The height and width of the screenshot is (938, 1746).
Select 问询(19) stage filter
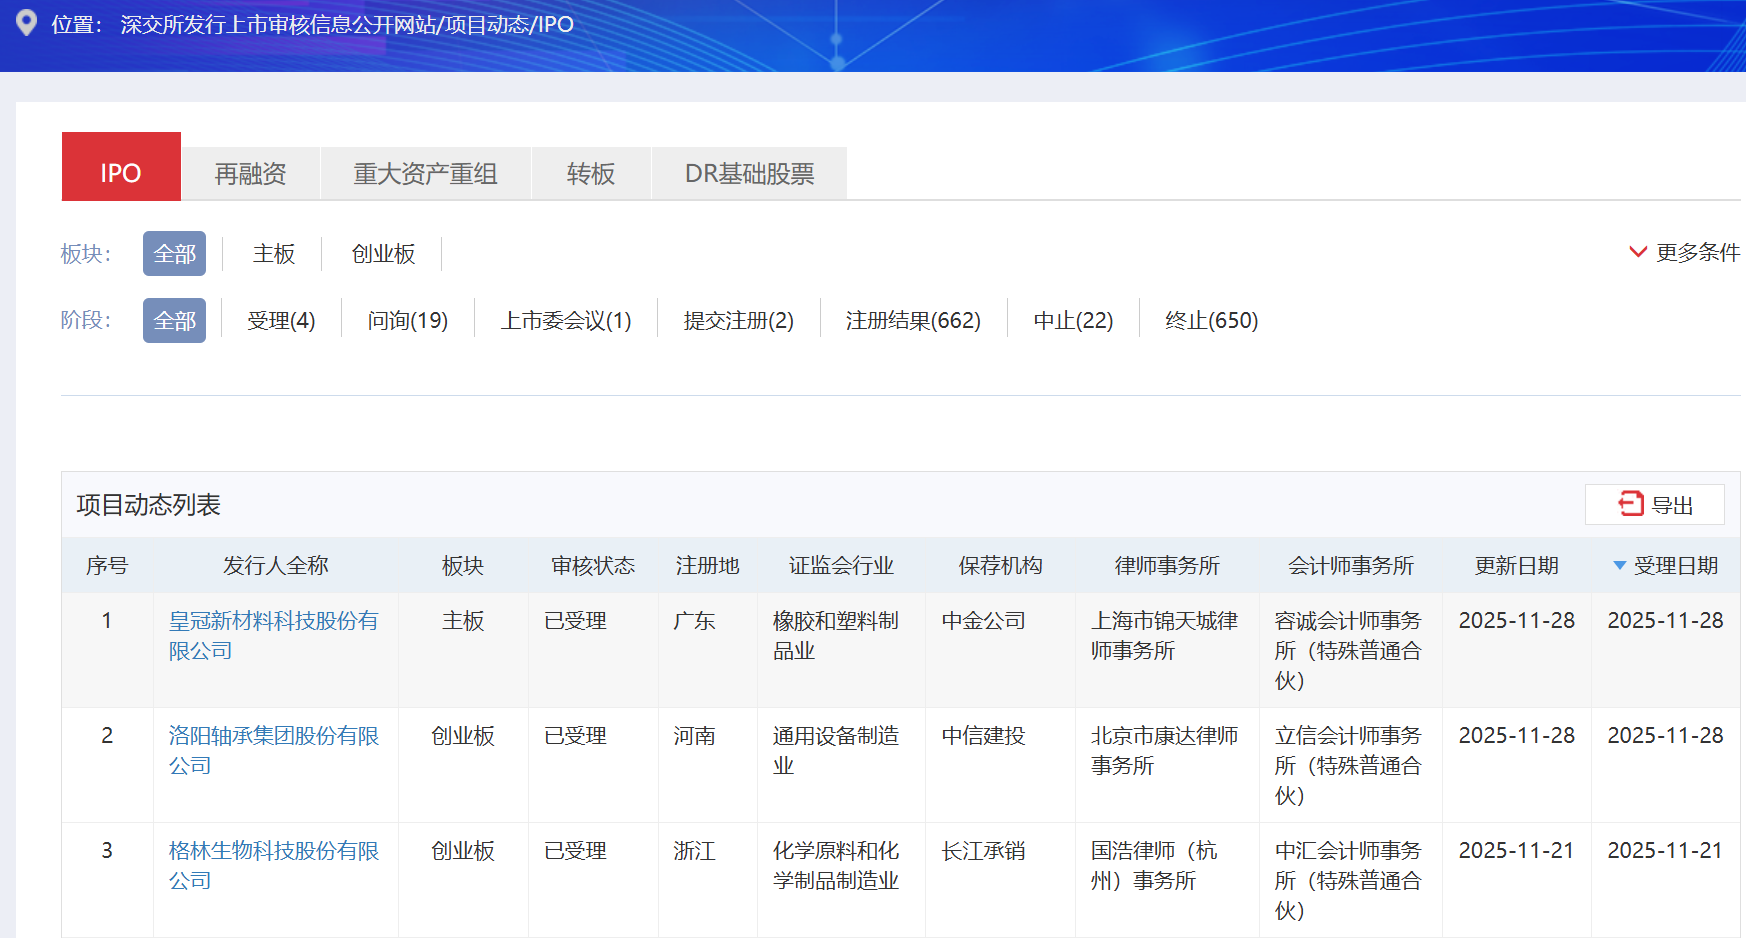pos(407,321)
